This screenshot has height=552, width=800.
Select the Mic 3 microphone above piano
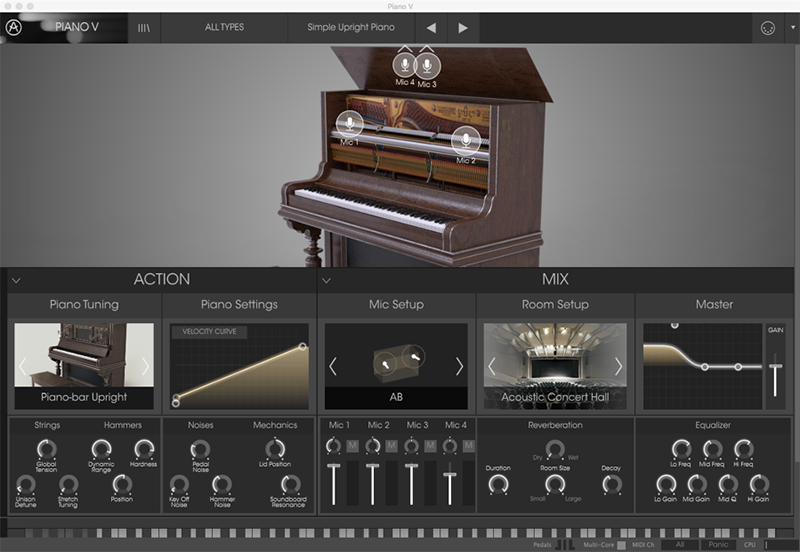pos(427,65)
